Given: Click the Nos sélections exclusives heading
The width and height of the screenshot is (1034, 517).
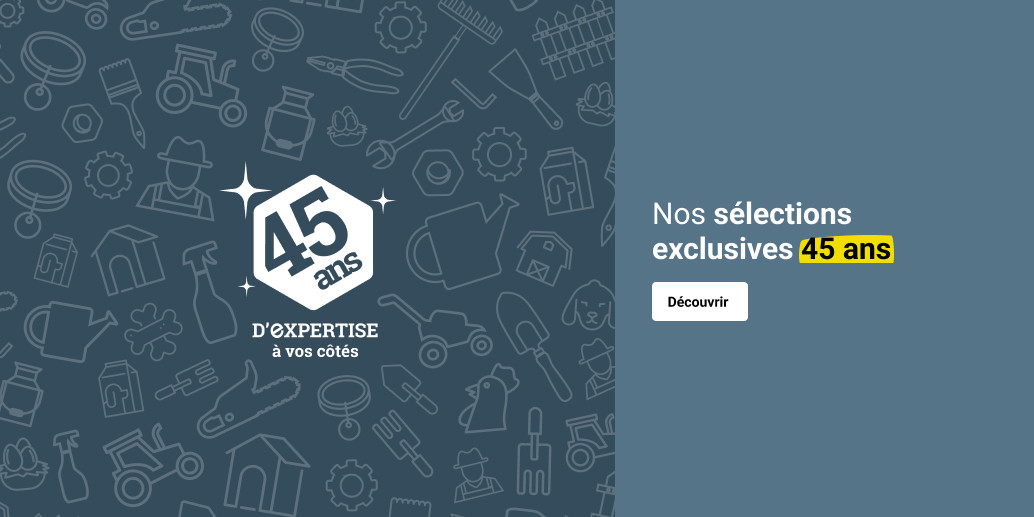Looking at the screenshot, I should (x=773, y=232).
